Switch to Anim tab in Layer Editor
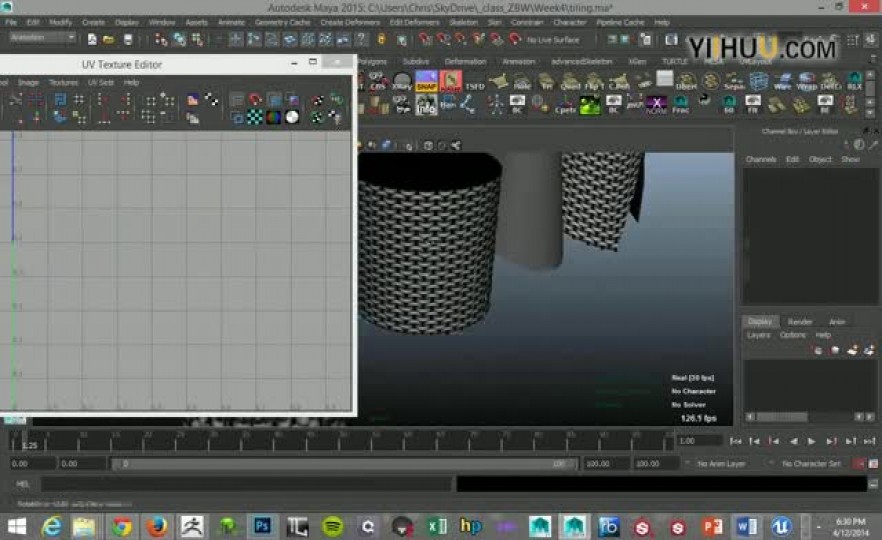The width and height of the screenshot is (882, 540). pyautogui.click(x=837, y=322)
